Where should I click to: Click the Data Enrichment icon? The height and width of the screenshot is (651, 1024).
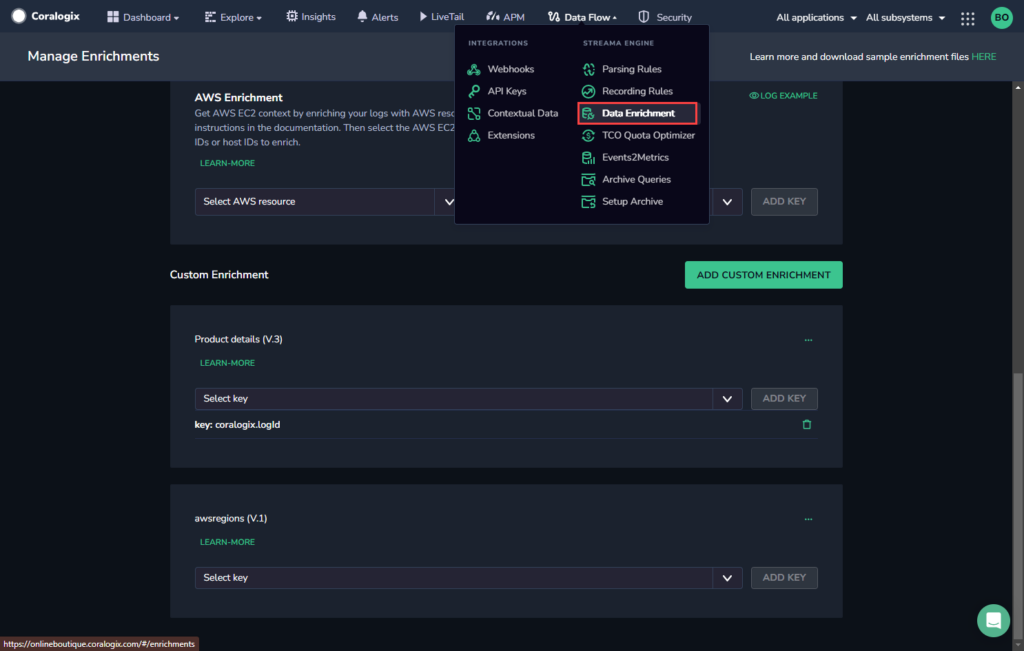click(x=588, y=114)
